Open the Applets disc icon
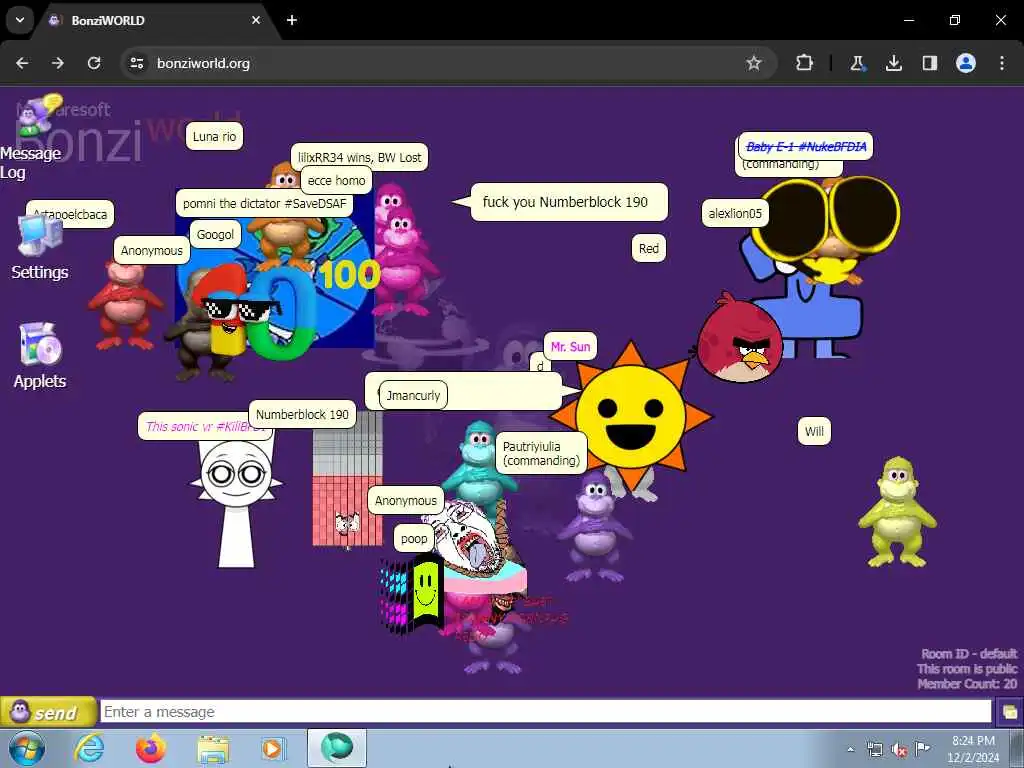This screenshot has height=768, width=1024. click(x=39, y=356)
